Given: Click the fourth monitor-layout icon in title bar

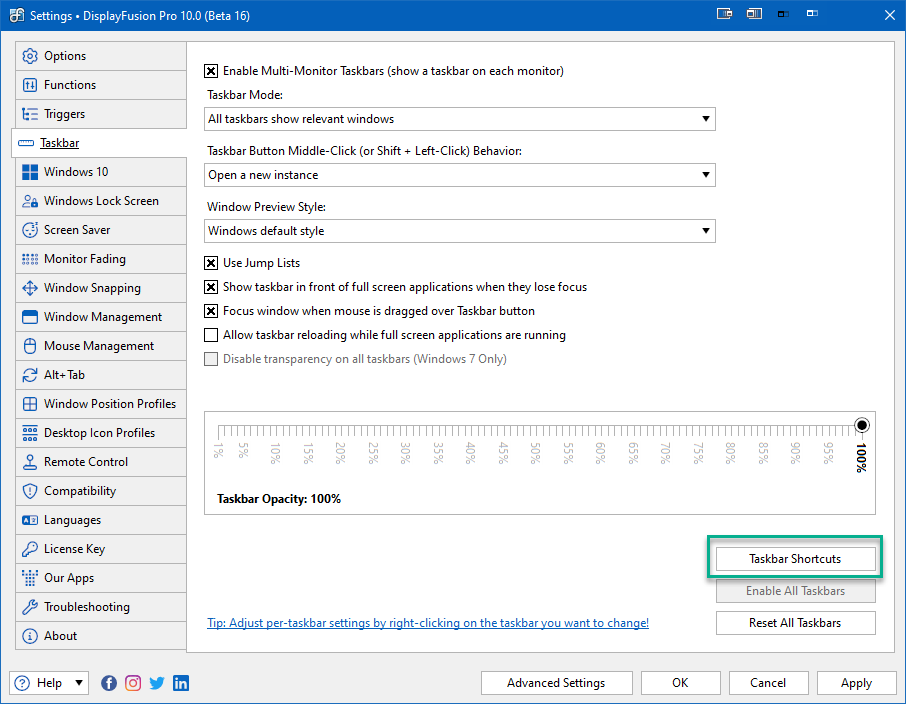Looking at the screenshot, I should 812,13.
